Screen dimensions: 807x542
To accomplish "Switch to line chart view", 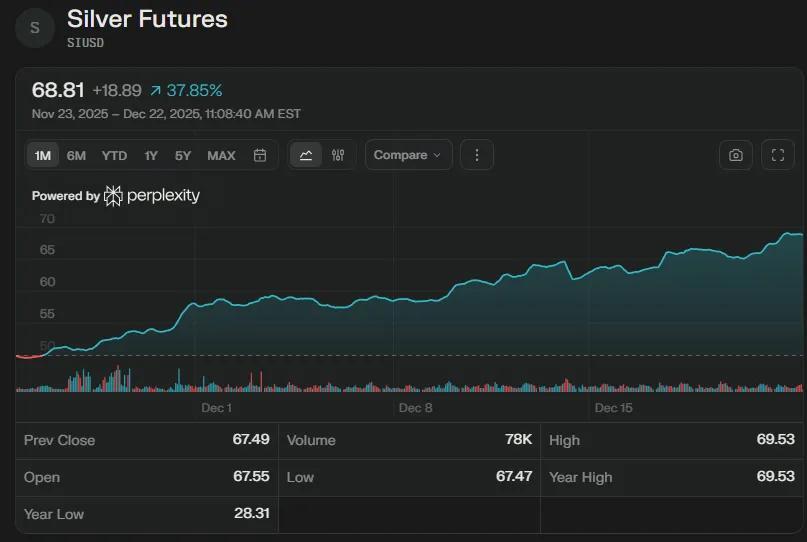I will tap(306, 155).
